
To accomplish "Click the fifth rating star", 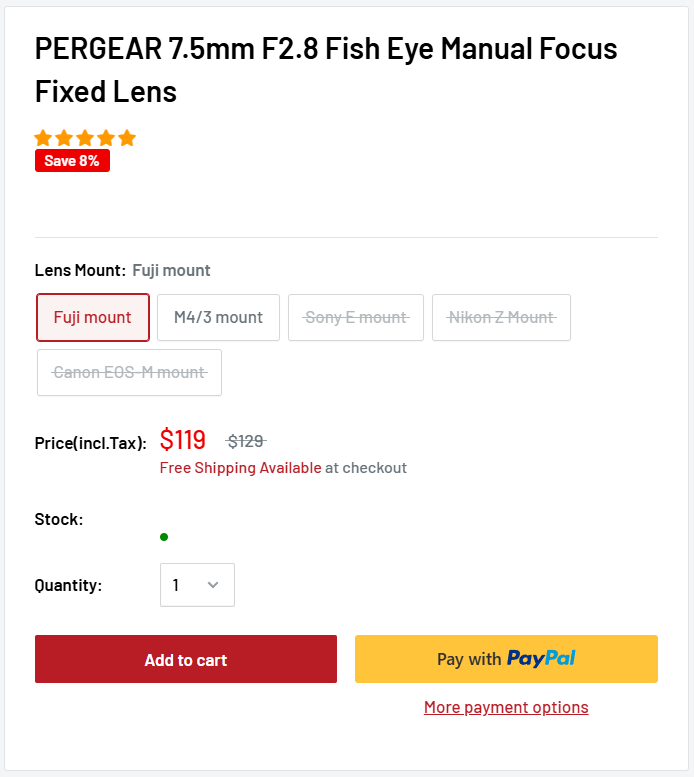I will coord(127,138).
